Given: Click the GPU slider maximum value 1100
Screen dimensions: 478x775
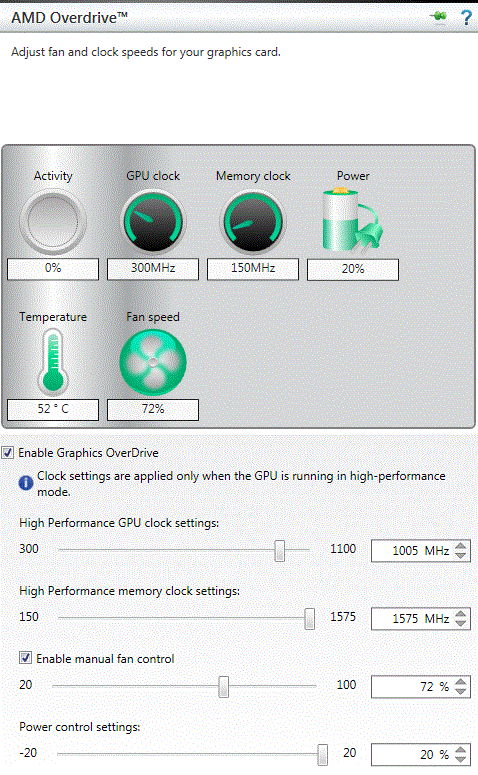Looking at the screenshot, I should coord(343,549).
